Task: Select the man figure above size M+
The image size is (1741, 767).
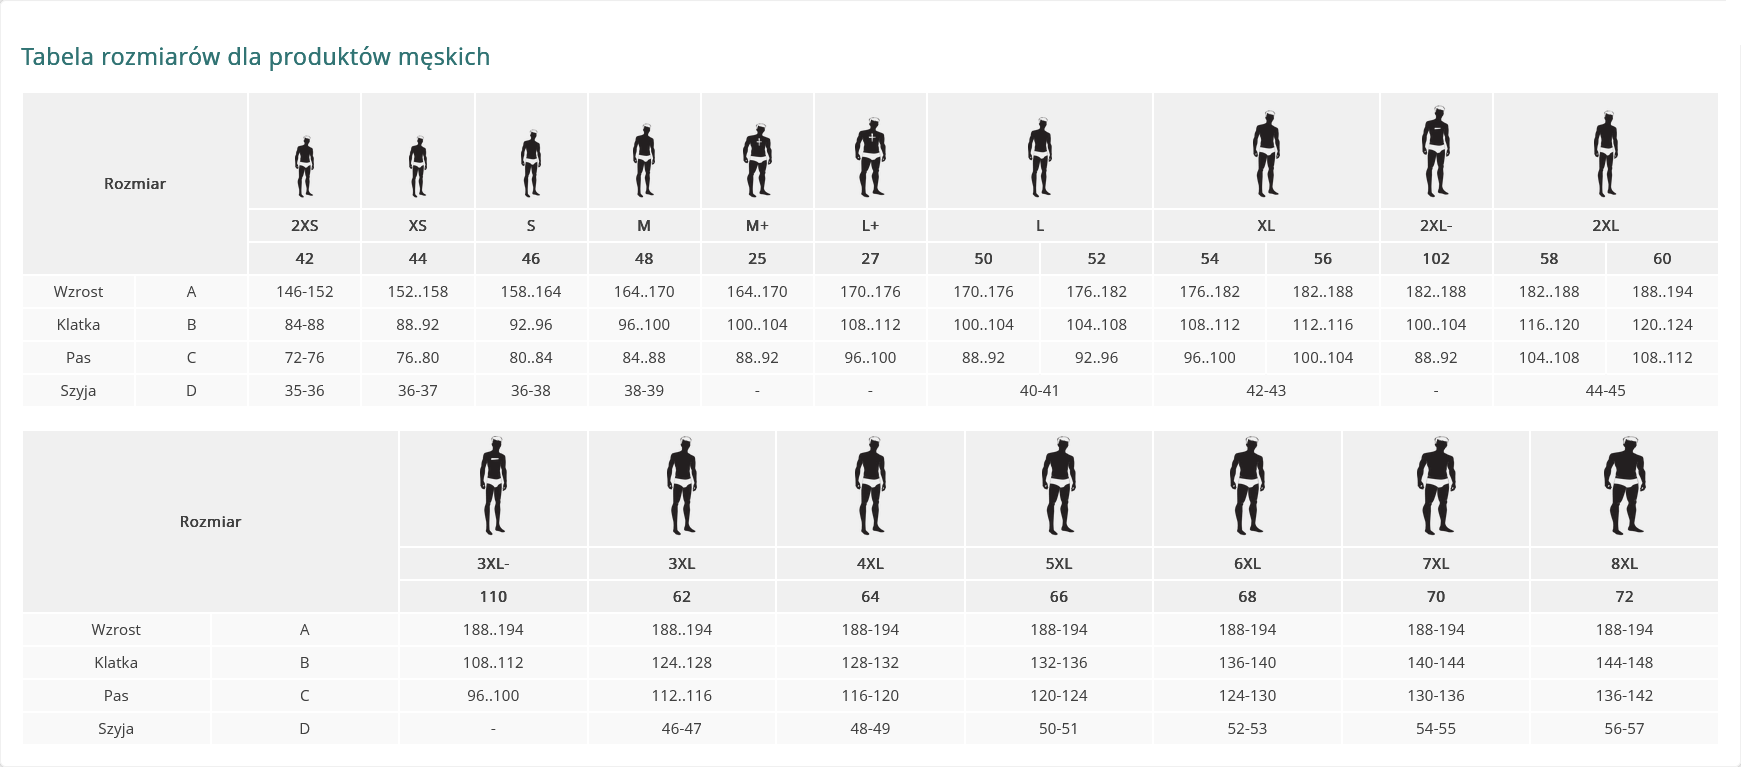Action: click(x=757, y=159)
